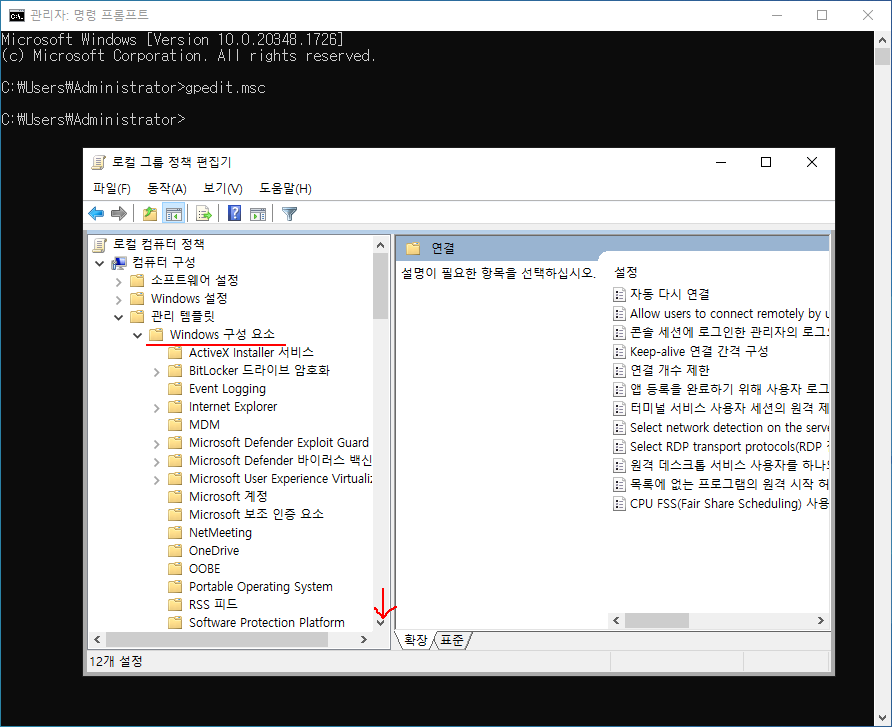Click the scroll icon of 로컬 컴퓨터 정책
This screenshot has height=727, width=892.
tap(100, 245)
